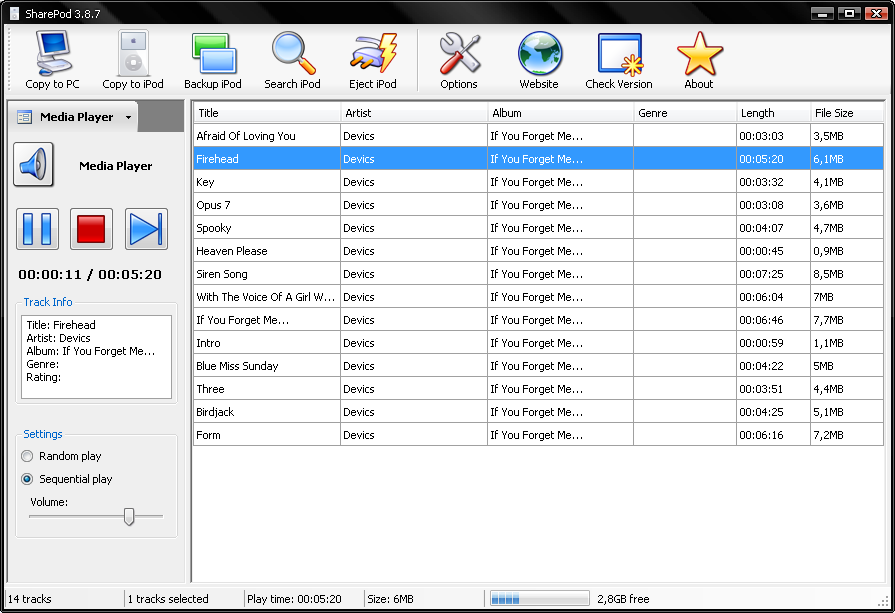Image resolution: width=895 pixels, height=613 pixels.
Task: Stop playback with the red square
Action: pyautogui.click(x=91, y=229)
